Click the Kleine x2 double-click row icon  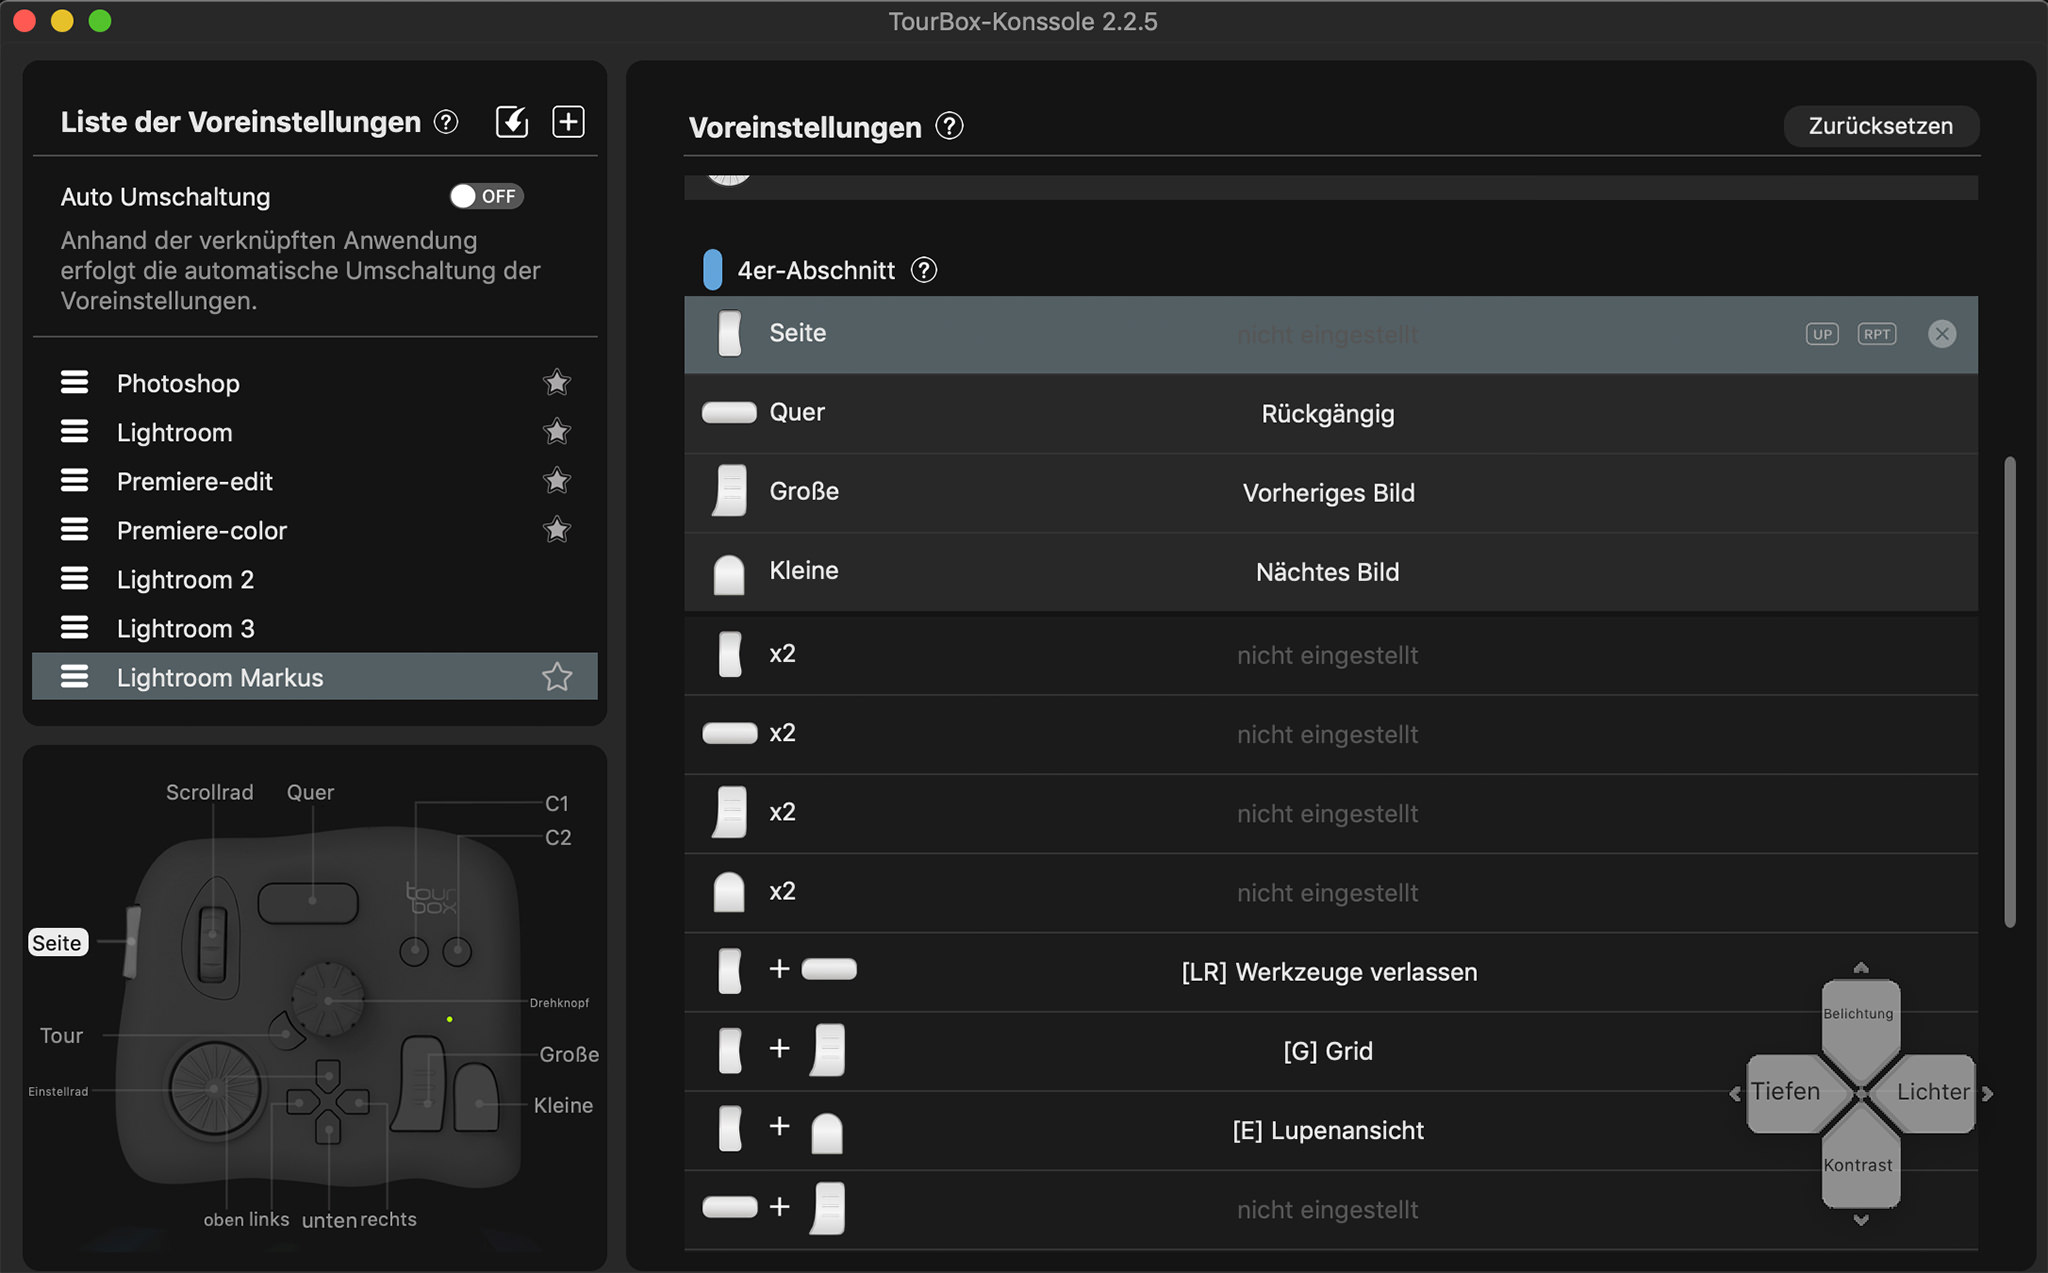point(729,891)
